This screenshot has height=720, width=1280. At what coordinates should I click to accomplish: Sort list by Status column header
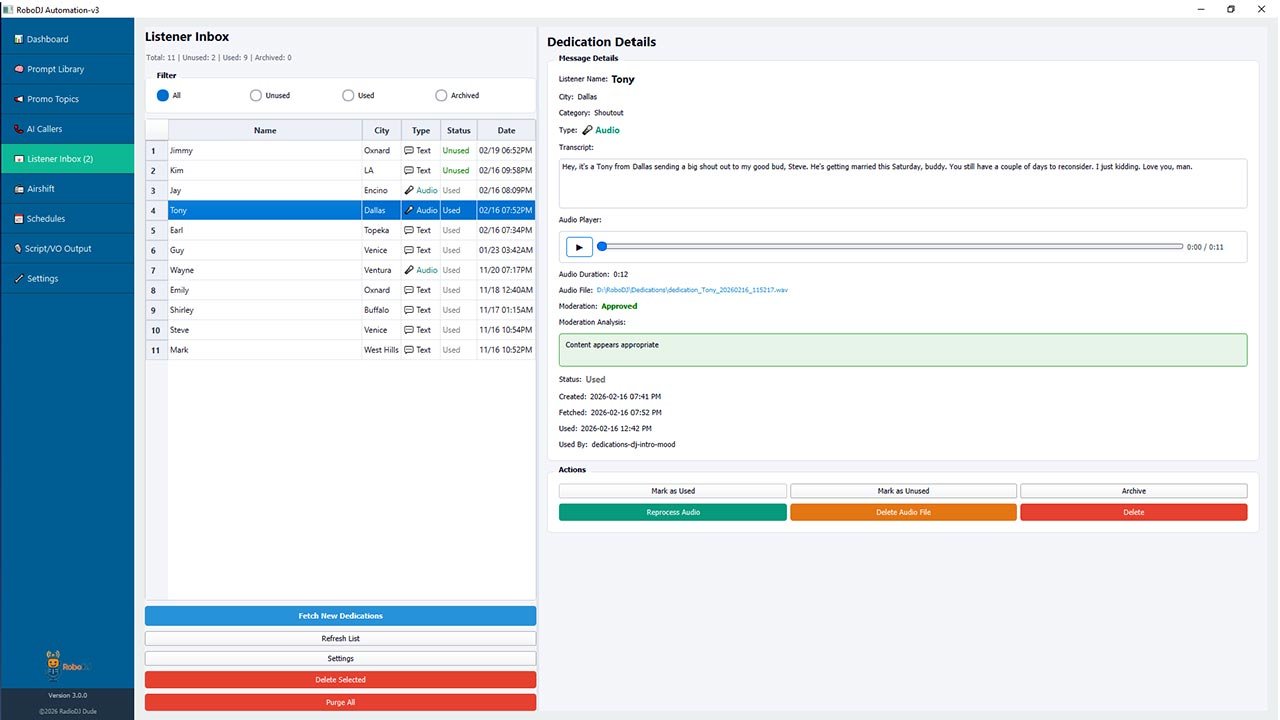tap(458, 130)
